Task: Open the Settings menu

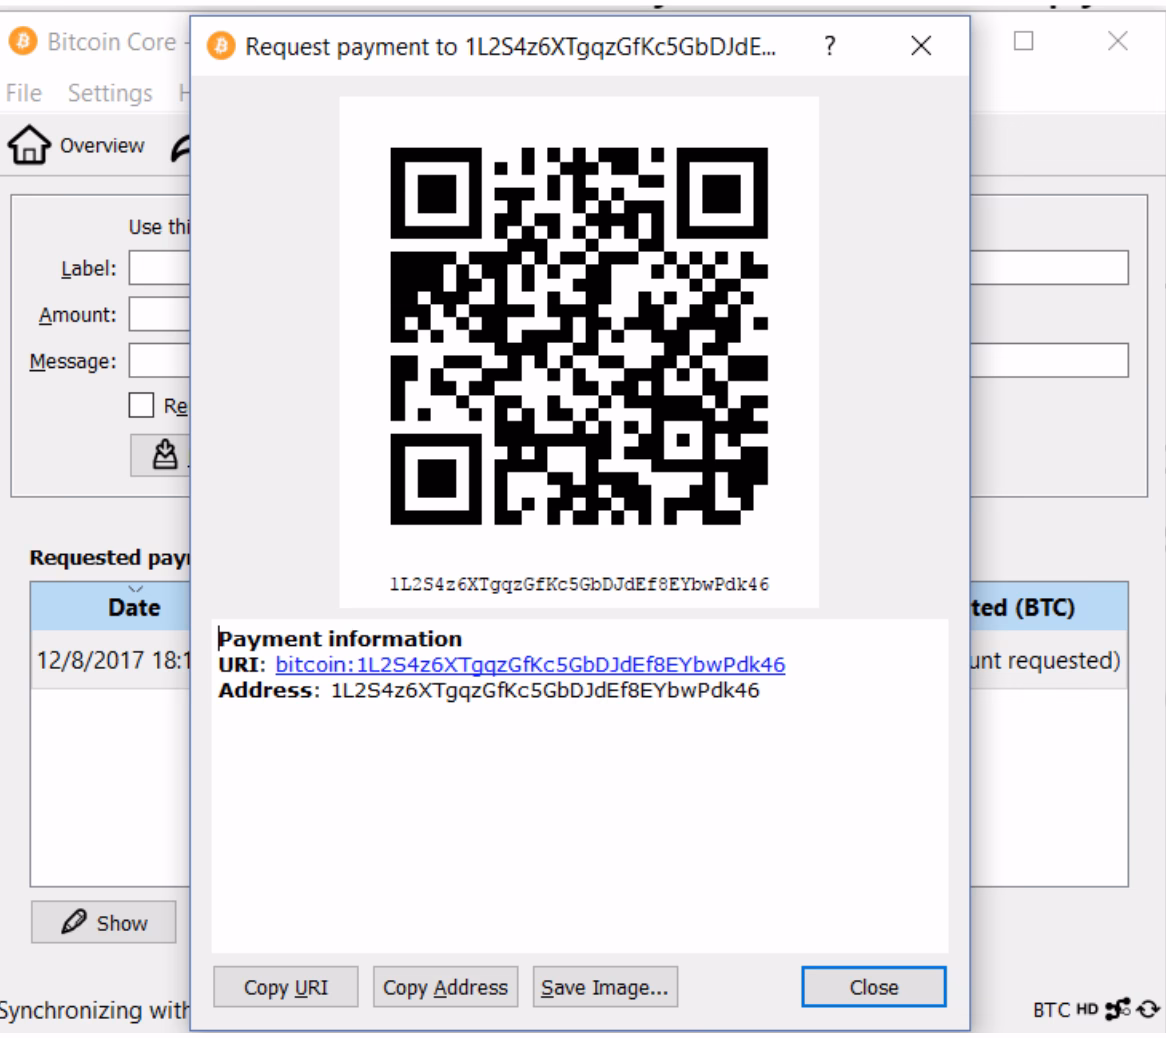Action: point(110,93)
